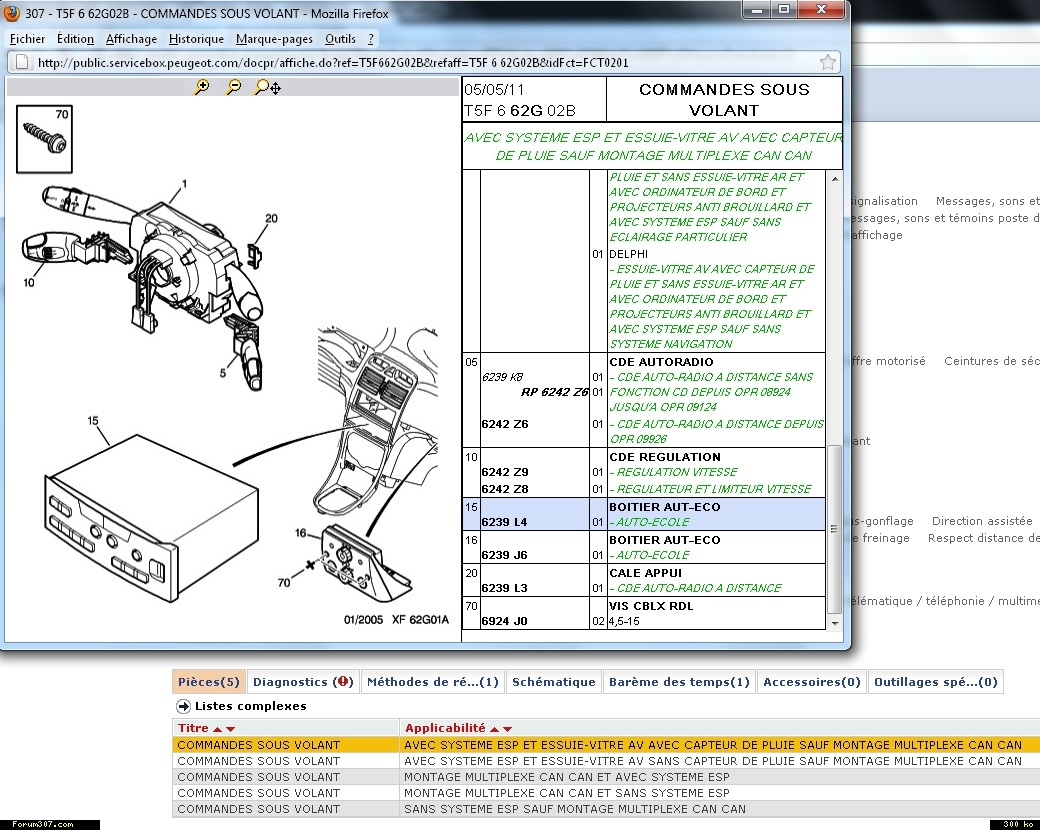Click CDE REGULATION row title
Viewport: 1040px width, 830px height.
point(665,457)
